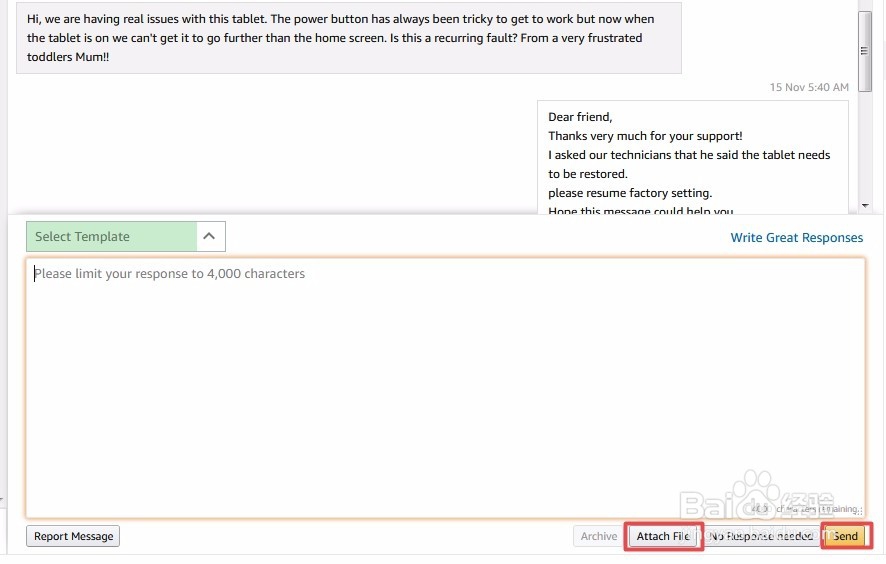Click the scrollbar thumb grip in message history
This screenshot has height=564, width=886.
pos(865,50)
